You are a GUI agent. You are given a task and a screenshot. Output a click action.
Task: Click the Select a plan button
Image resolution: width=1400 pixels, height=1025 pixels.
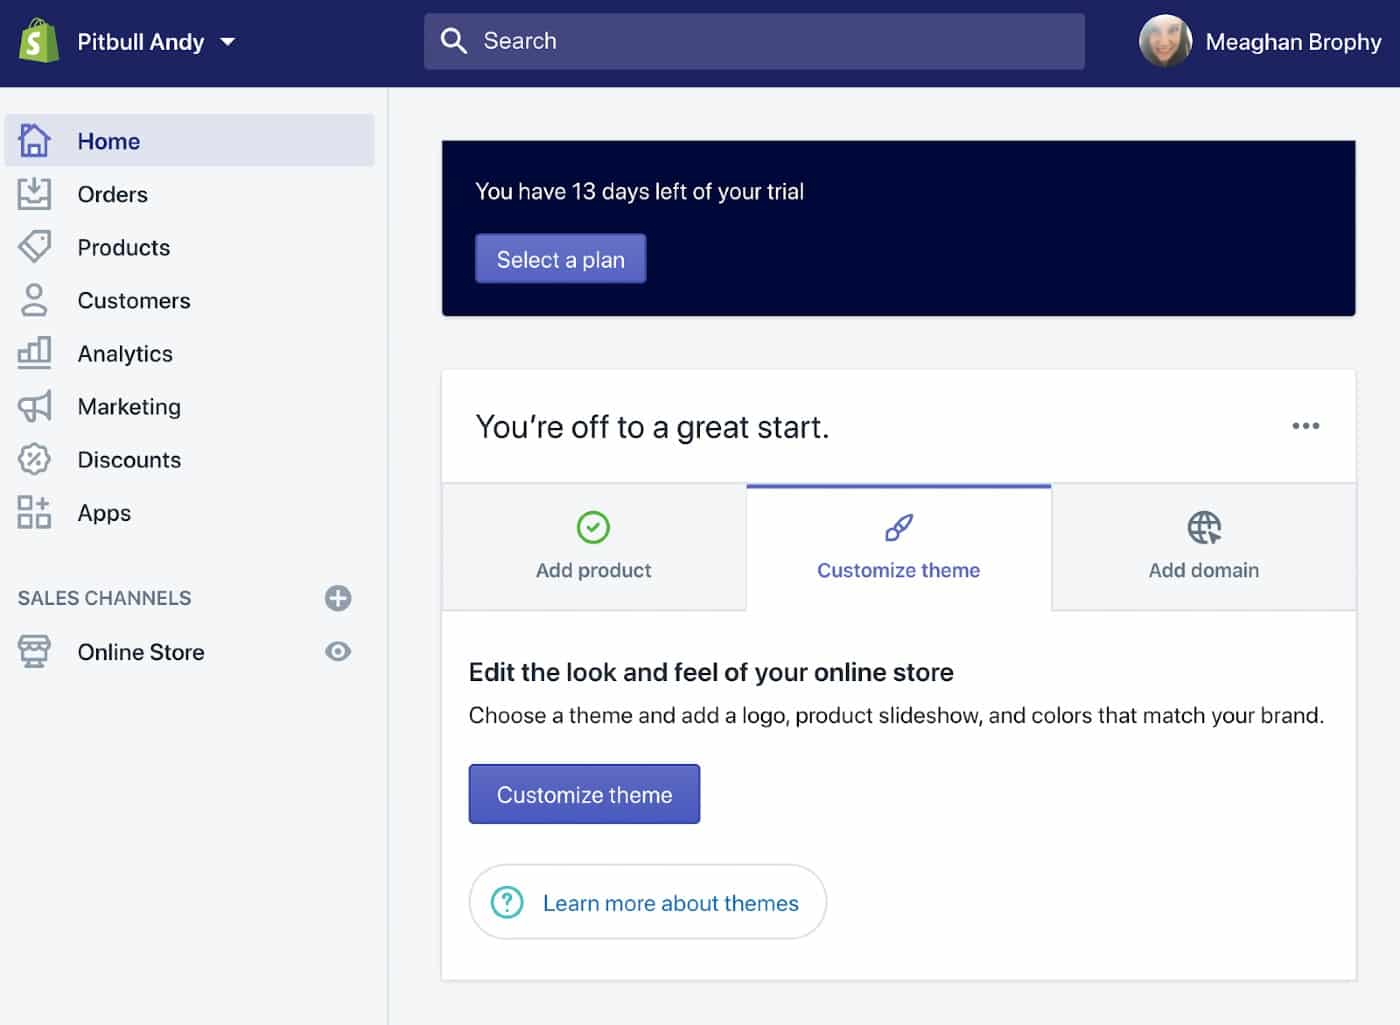coord(560,258)
